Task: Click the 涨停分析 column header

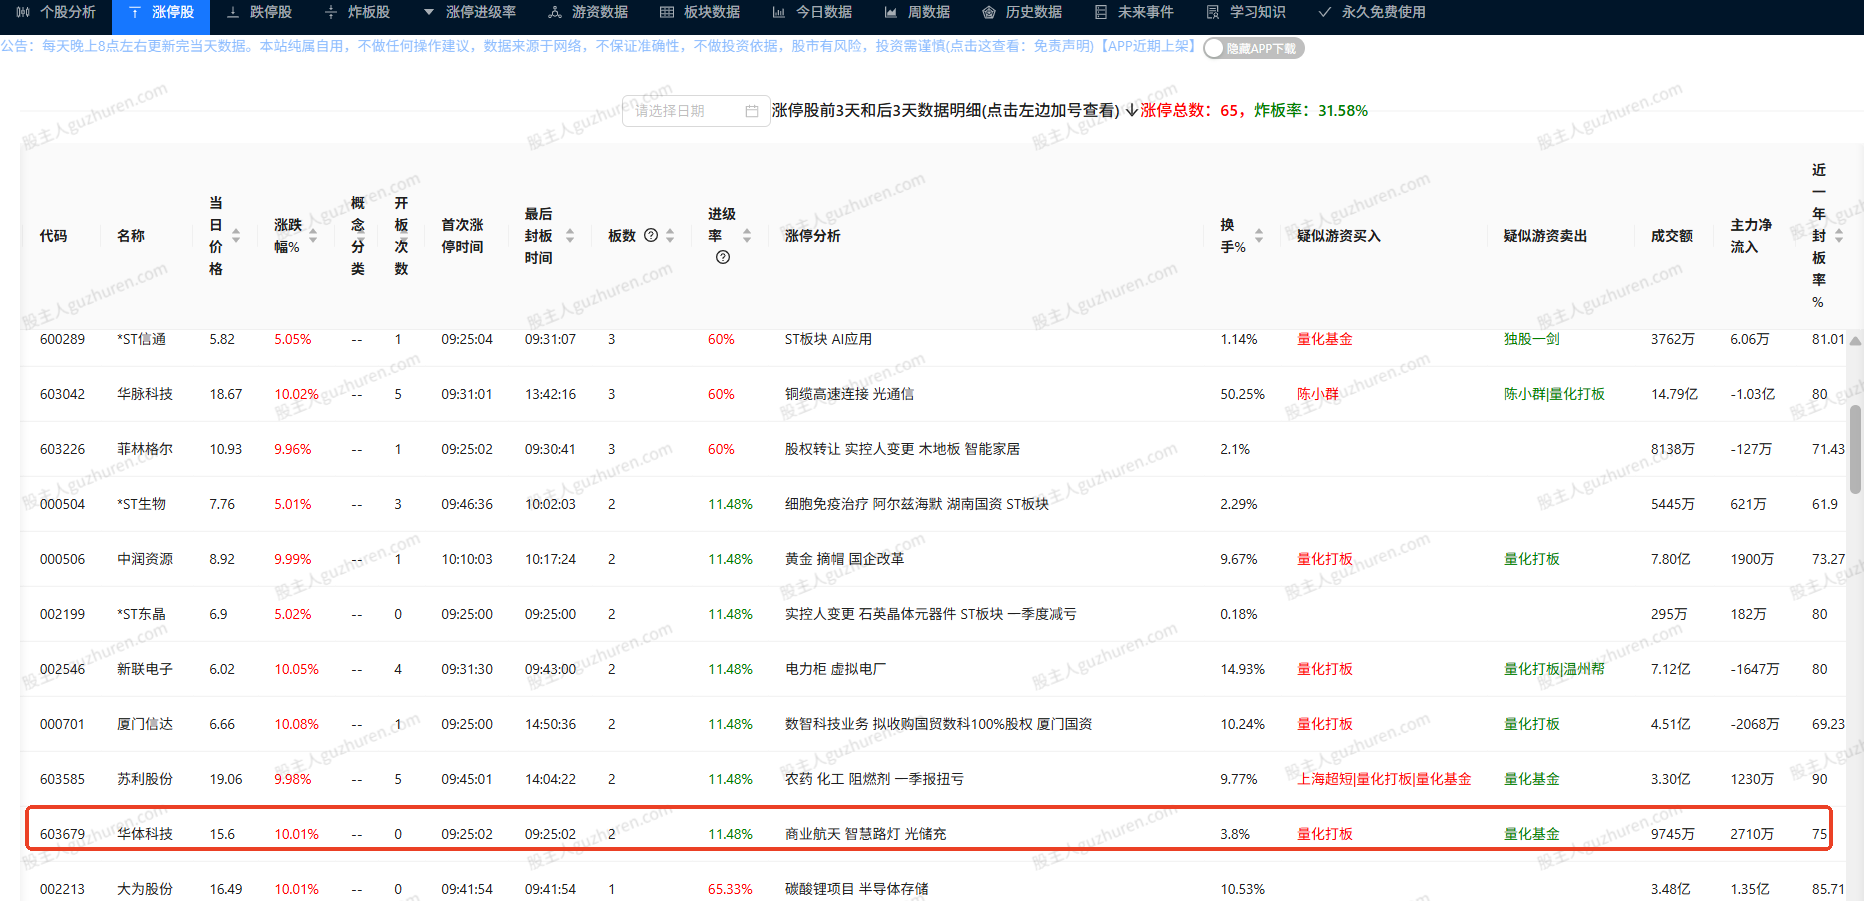Action: [x=812, y=236]
